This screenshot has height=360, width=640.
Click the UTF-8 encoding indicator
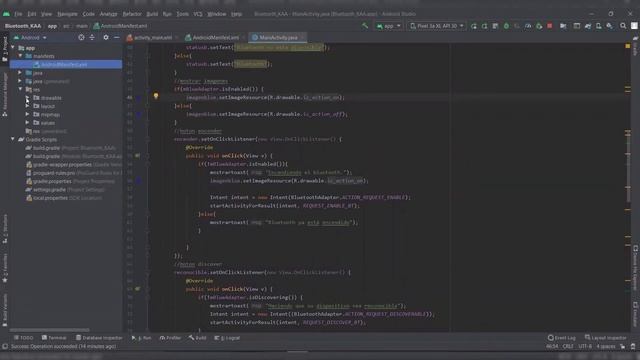click(584, 347)
